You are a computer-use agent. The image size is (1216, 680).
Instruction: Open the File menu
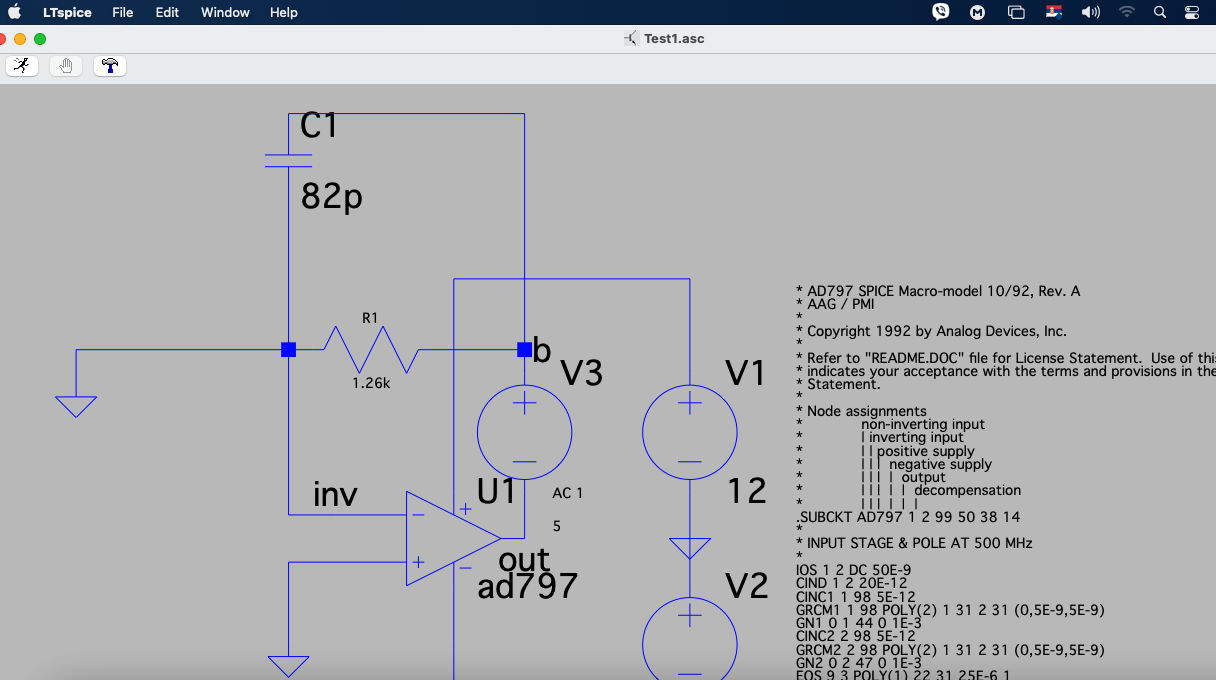123,12
